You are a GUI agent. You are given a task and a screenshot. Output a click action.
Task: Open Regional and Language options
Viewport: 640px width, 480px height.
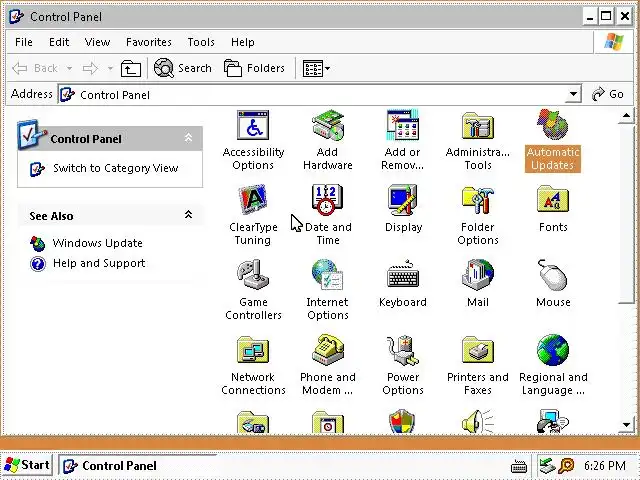pyautogui.click(x=553, y=366)
